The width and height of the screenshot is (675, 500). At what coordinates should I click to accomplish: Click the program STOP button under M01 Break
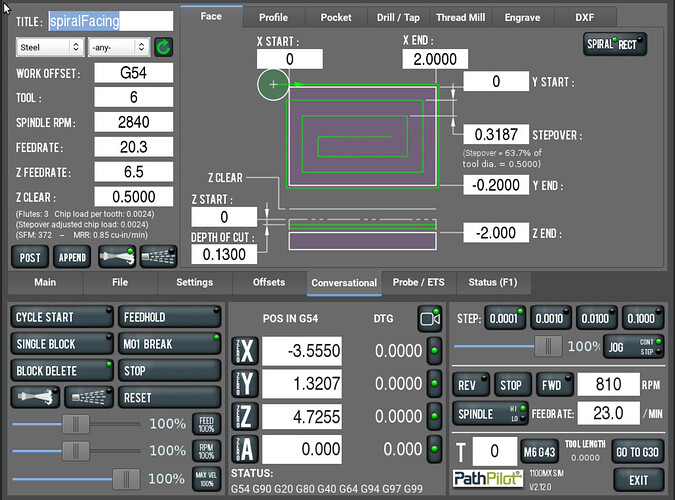click(170, 370)
